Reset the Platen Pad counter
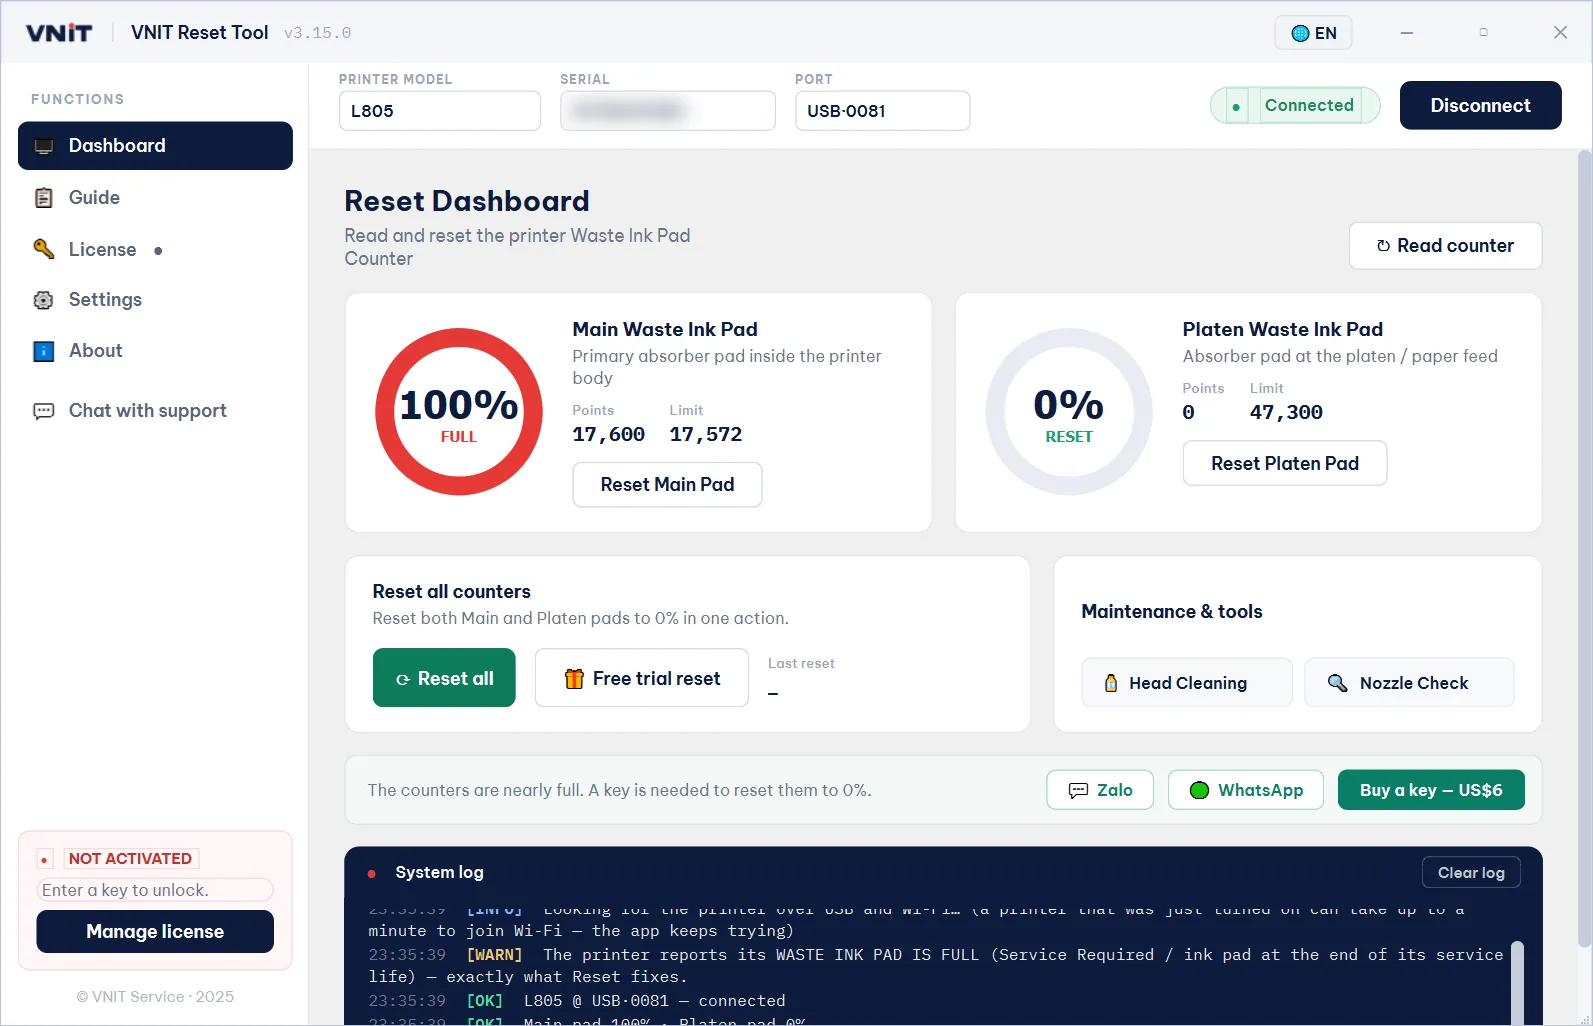Viewport: 1593px width, 1026px height. pyautogui.click(x=1285, y=463)
